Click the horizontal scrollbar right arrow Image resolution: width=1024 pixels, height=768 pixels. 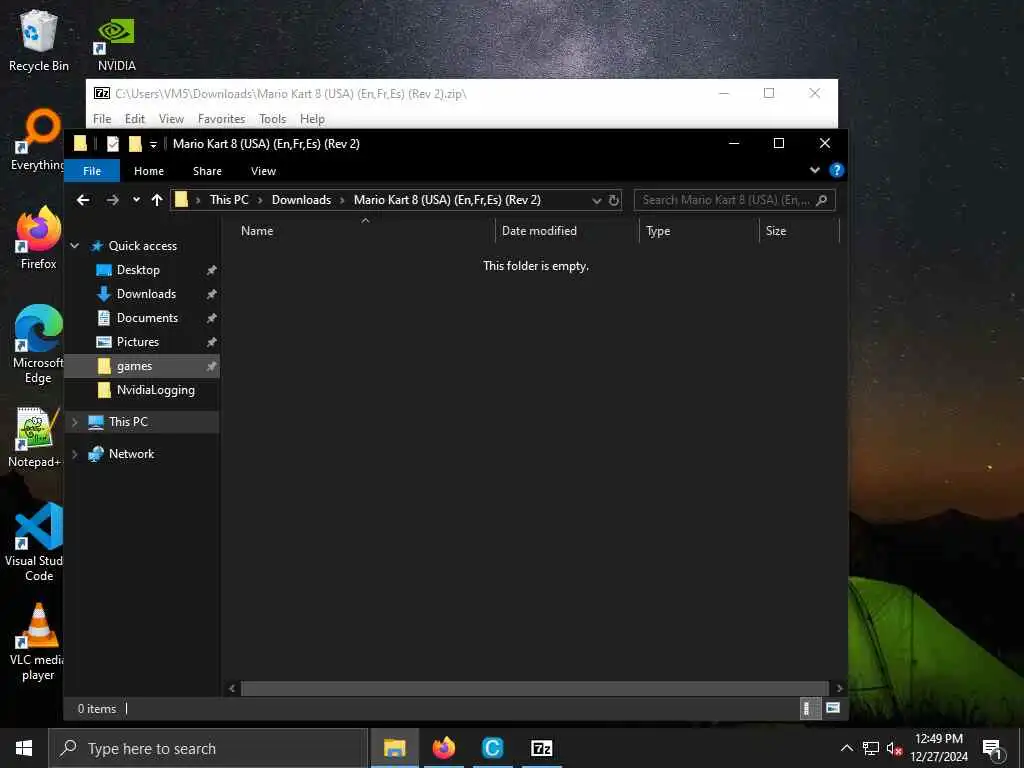[x=839, y=688]
